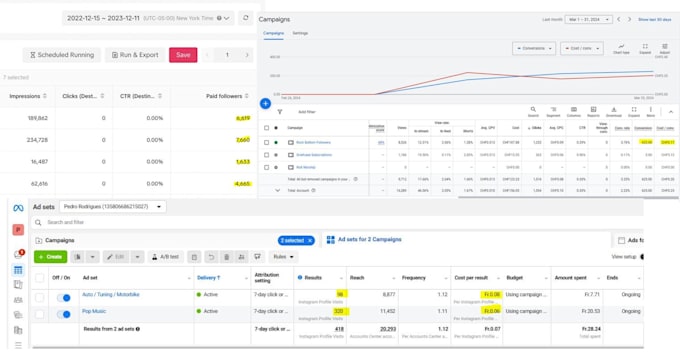The image size is (680, 363).
Task: Collapse the chart with the up chevron
Action: tap(670, 112)
